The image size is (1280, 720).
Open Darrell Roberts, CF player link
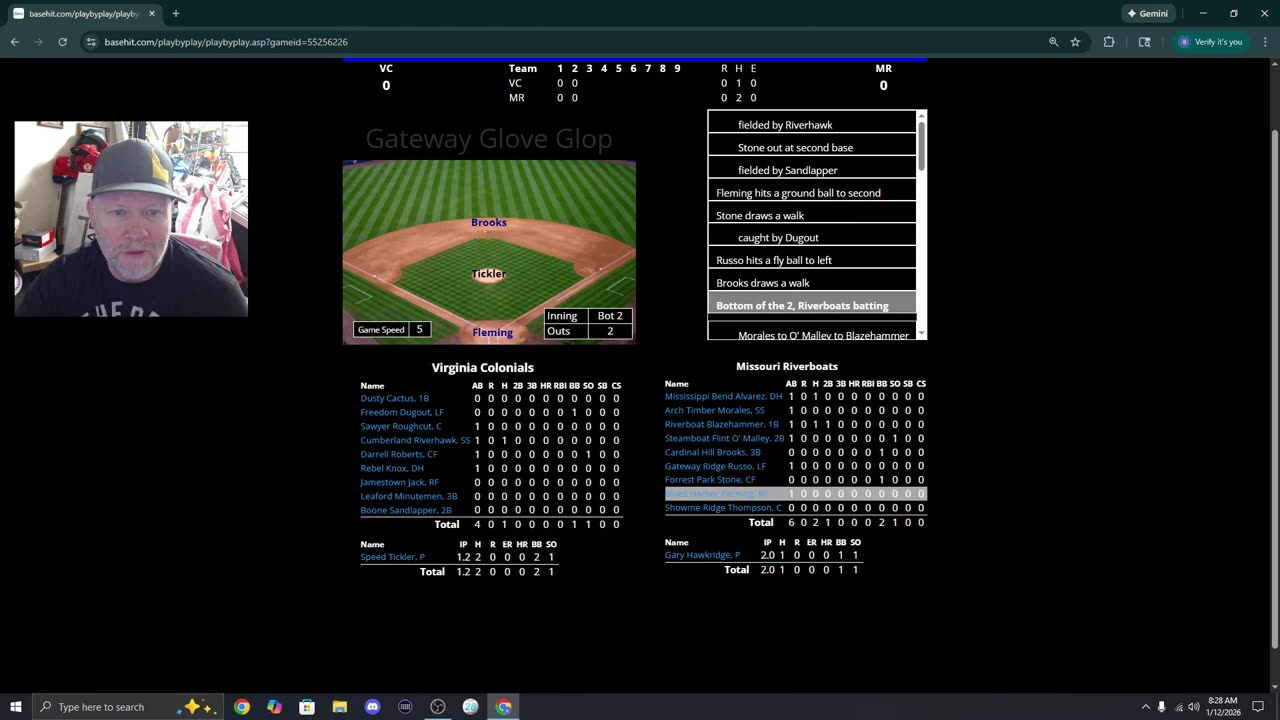point(399,454)
